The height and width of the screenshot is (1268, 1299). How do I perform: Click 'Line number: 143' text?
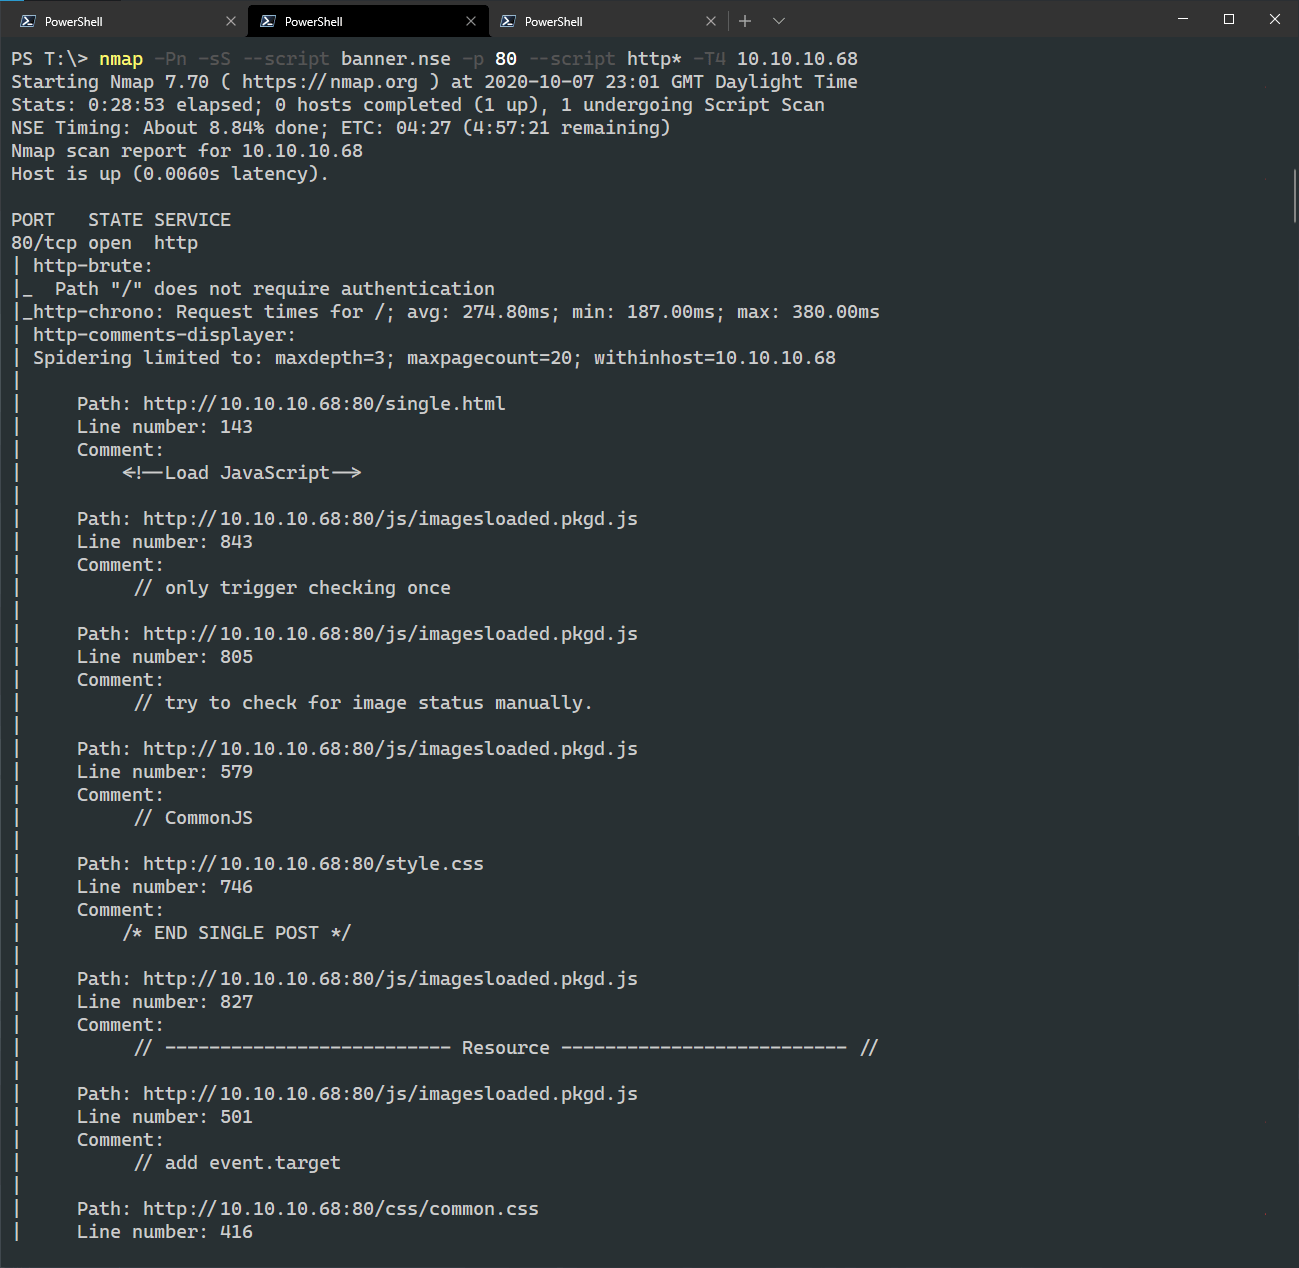point(165,427)
